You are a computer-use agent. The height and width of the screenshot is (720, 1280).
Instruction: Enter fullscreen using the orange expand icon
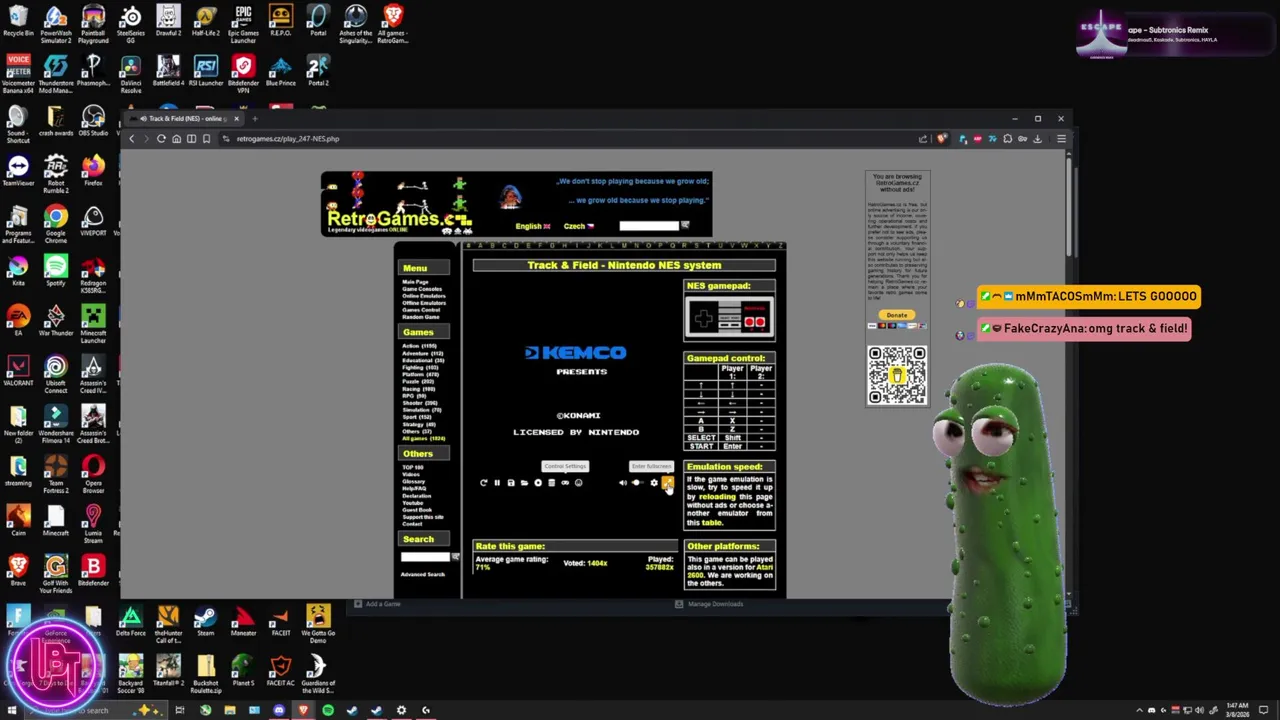[x=667, y=483]
